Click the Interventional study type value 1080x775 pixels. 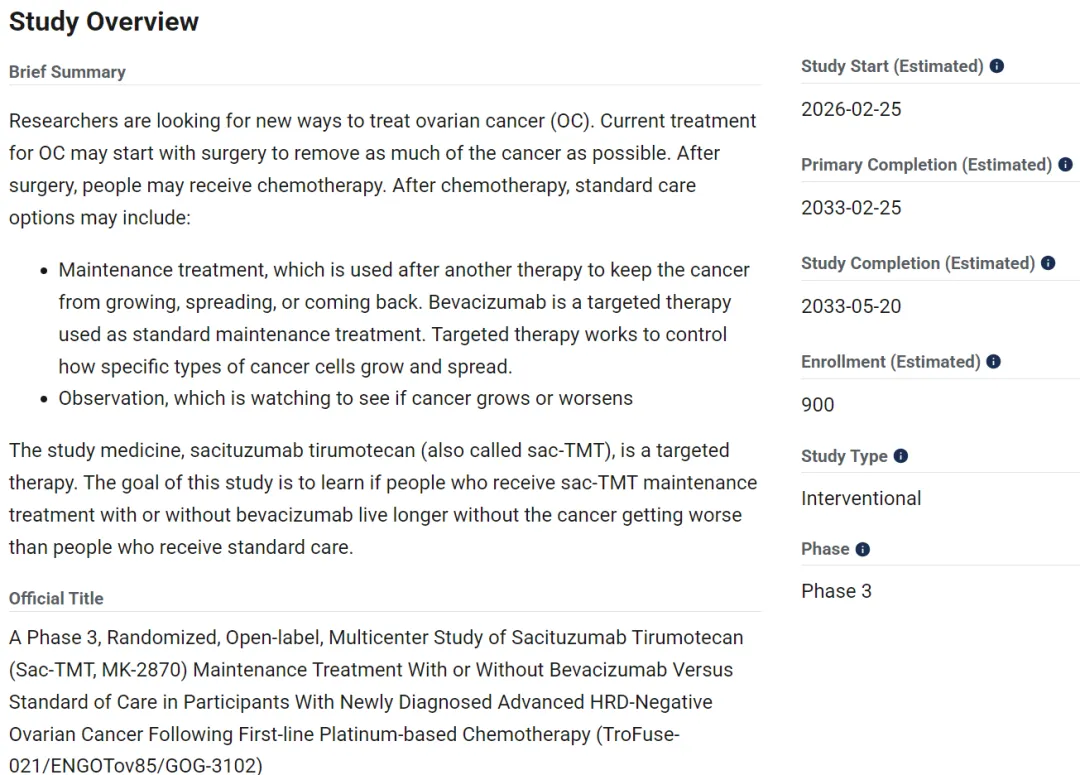(x=860, y=498)
